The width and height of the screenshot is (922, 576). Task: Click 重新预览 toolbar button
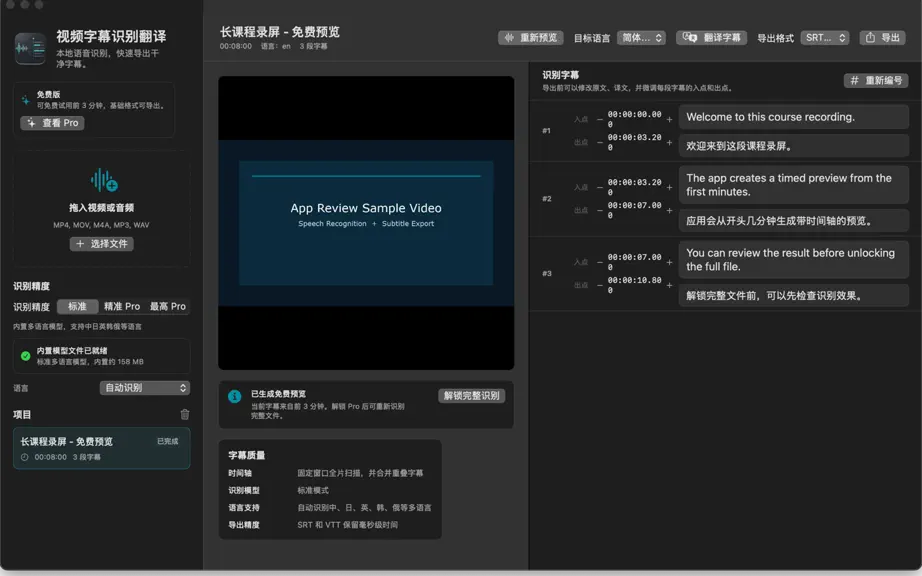click(530, 38)
